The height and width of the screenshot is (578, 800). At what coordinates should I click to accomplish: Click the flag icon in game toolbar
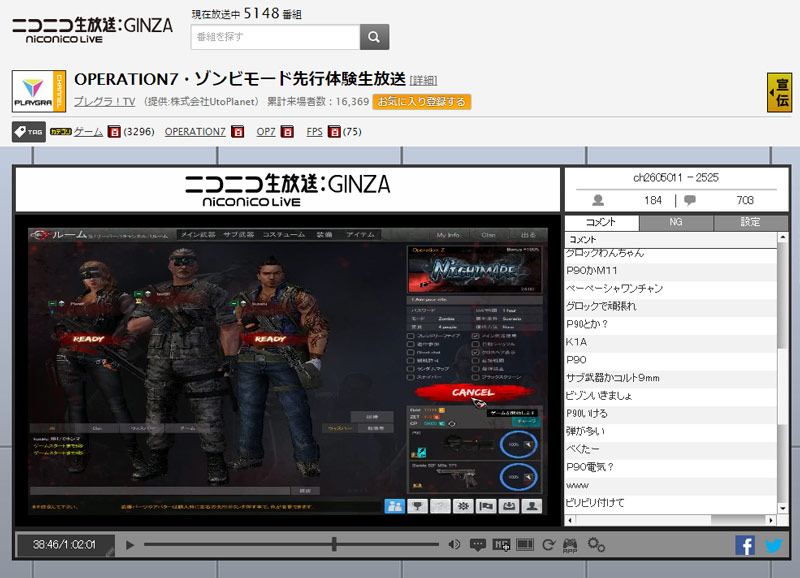(486, 506)
